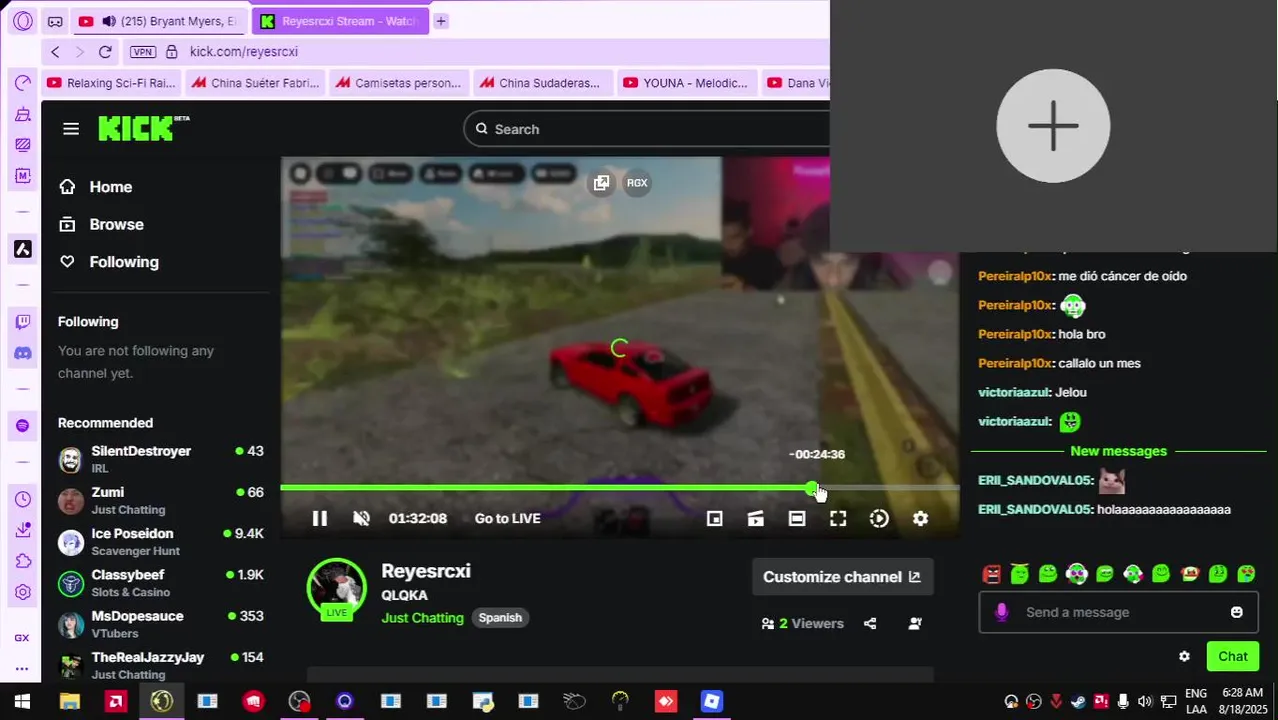
Task: Click Go to LIVE in player
Action: (507, 518)
